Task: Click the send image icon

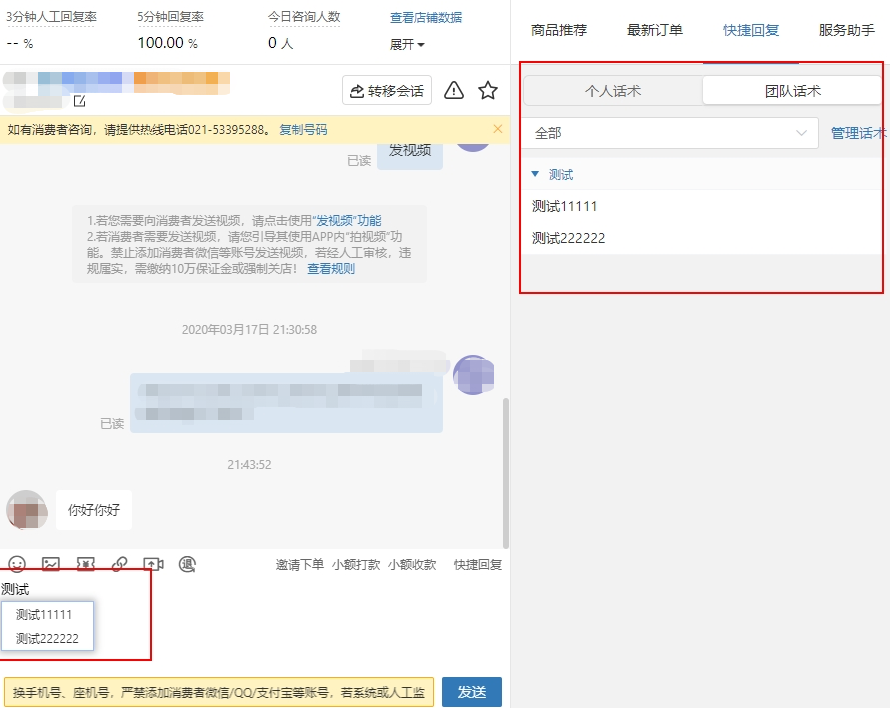Action: pos(51,564)
